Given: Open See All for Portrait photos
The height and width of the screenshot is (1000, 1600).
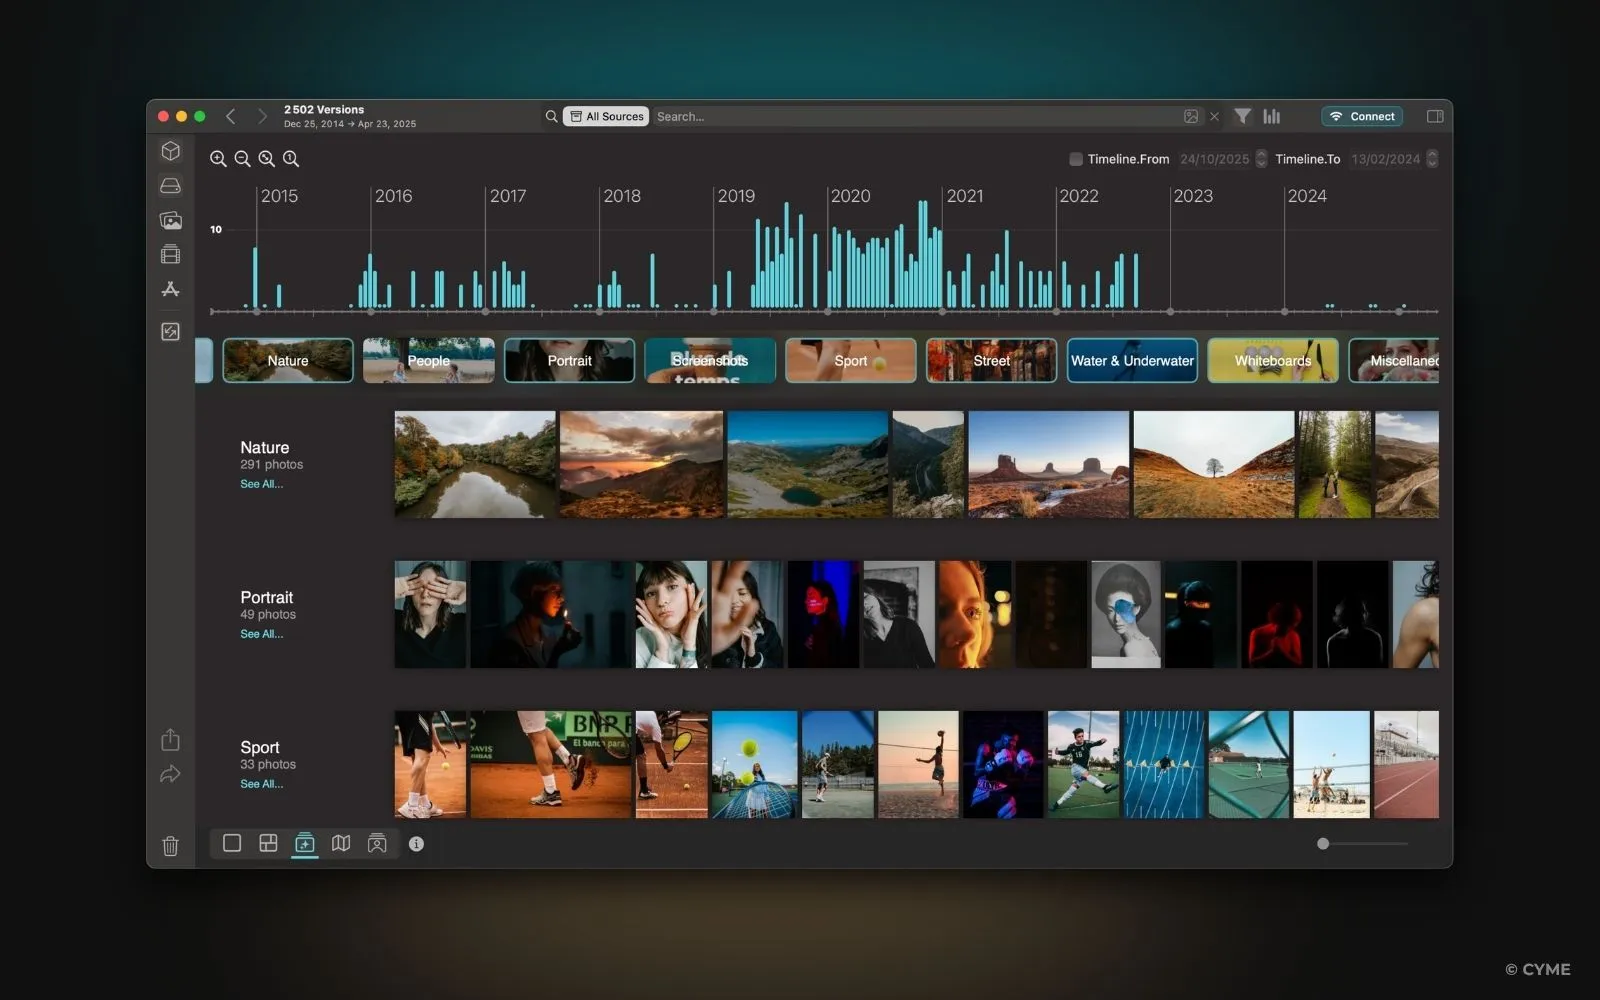Looking at the screenshot, I should point(261,634).
